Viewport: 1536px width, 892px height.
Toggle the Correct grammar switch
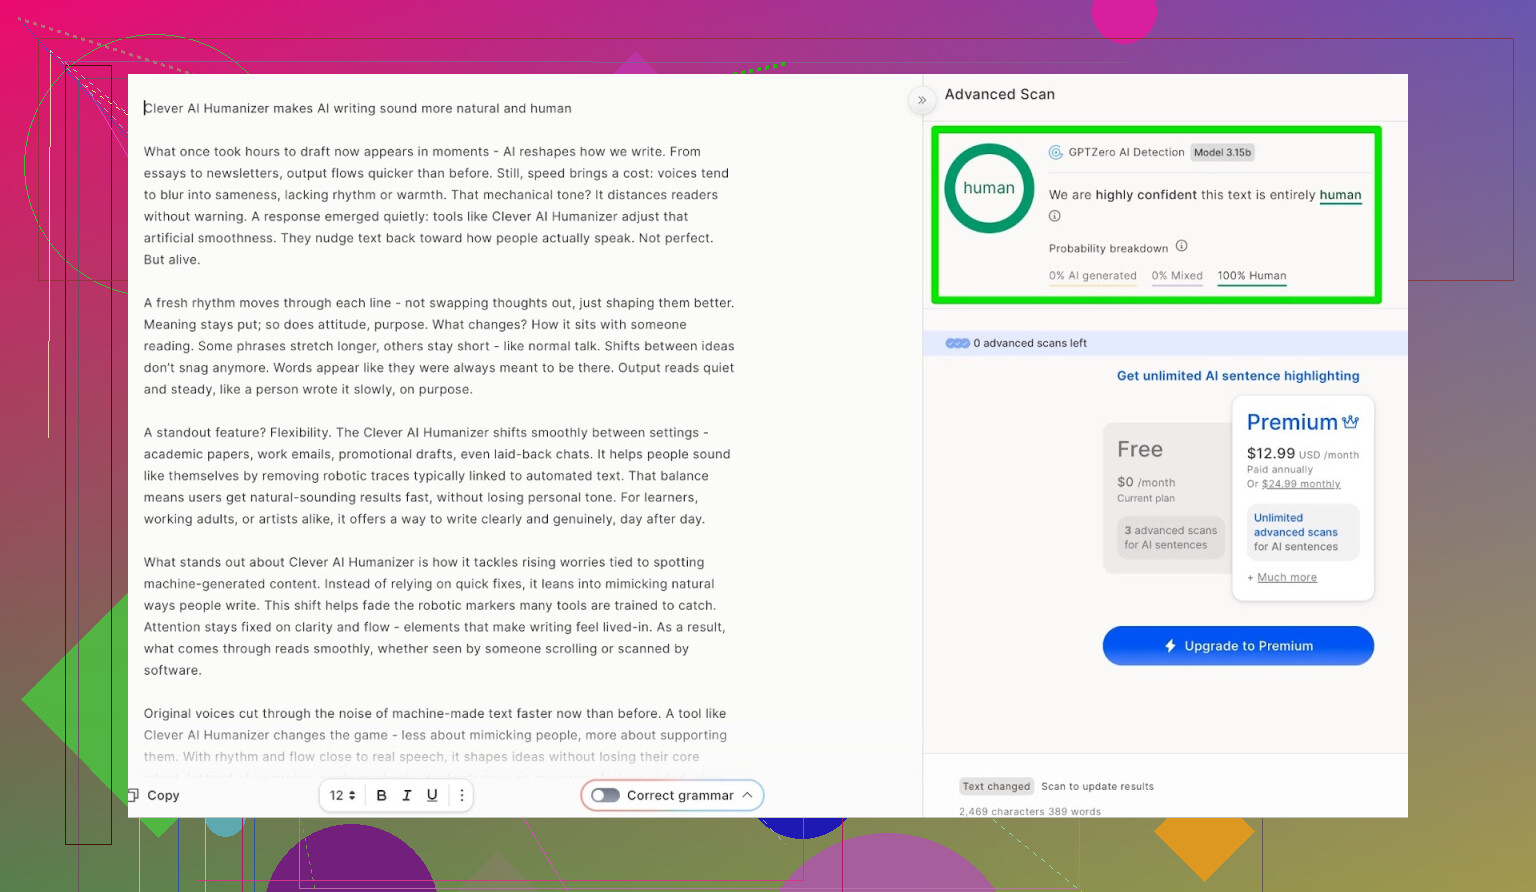[605, 795]
